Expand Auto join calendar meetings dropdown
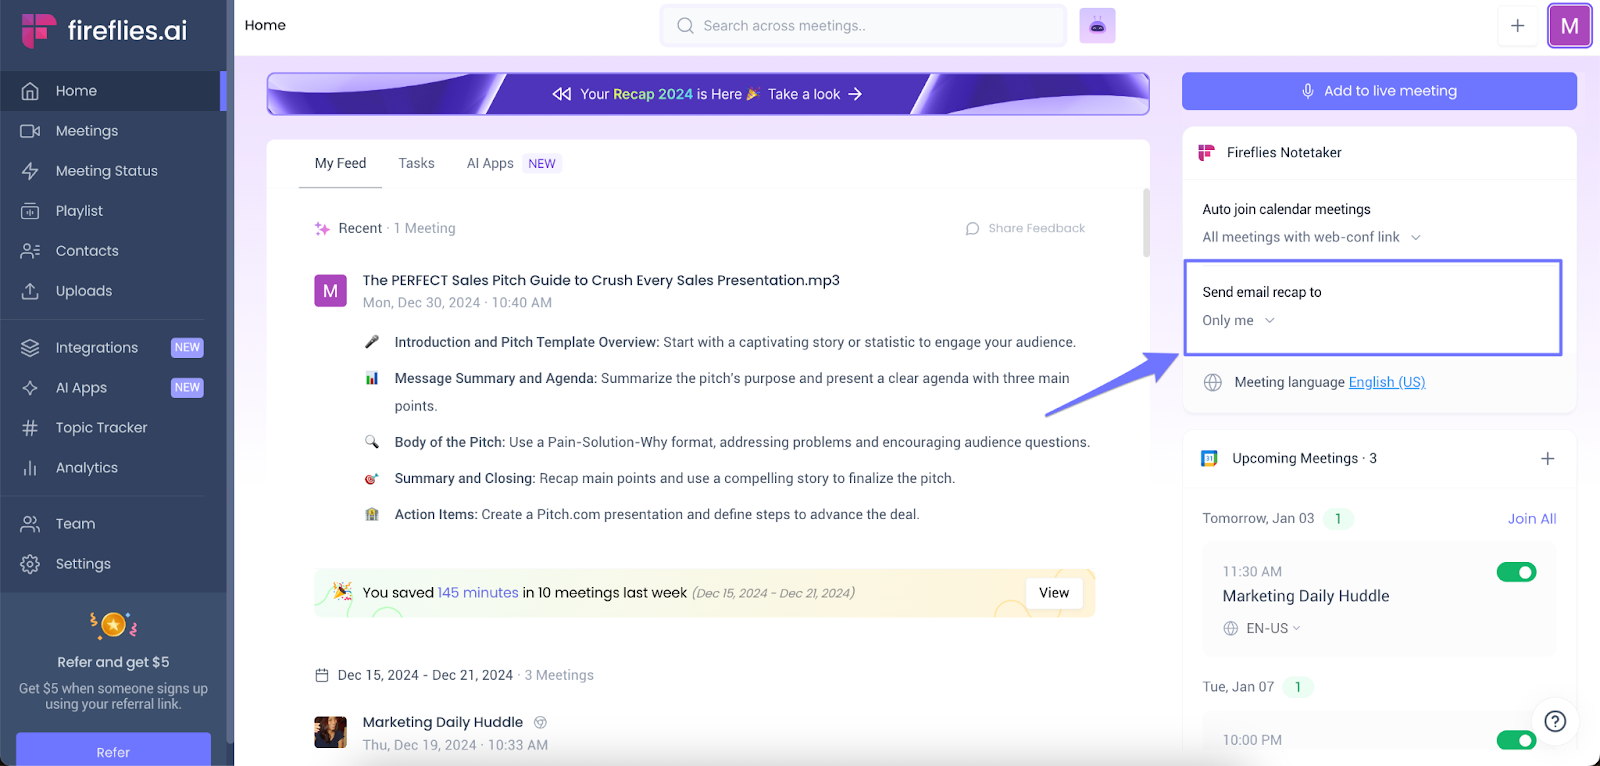 pyautogui.click(x=1311, y=237)
